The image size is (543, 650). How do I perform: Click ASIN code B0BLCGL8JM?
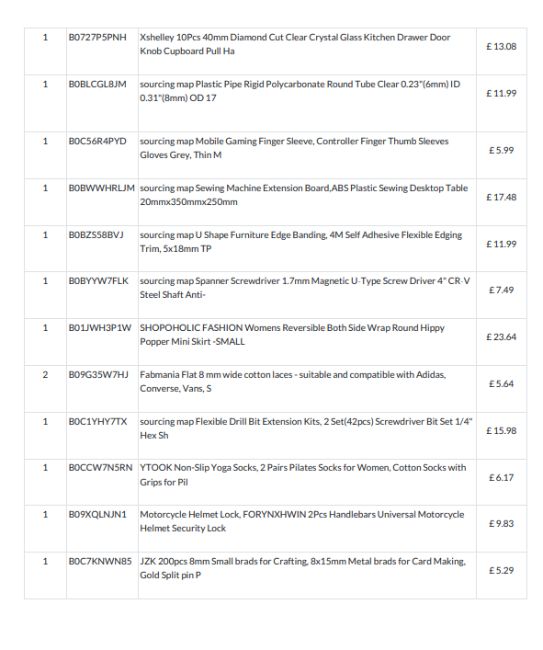(x=97, y=84)
